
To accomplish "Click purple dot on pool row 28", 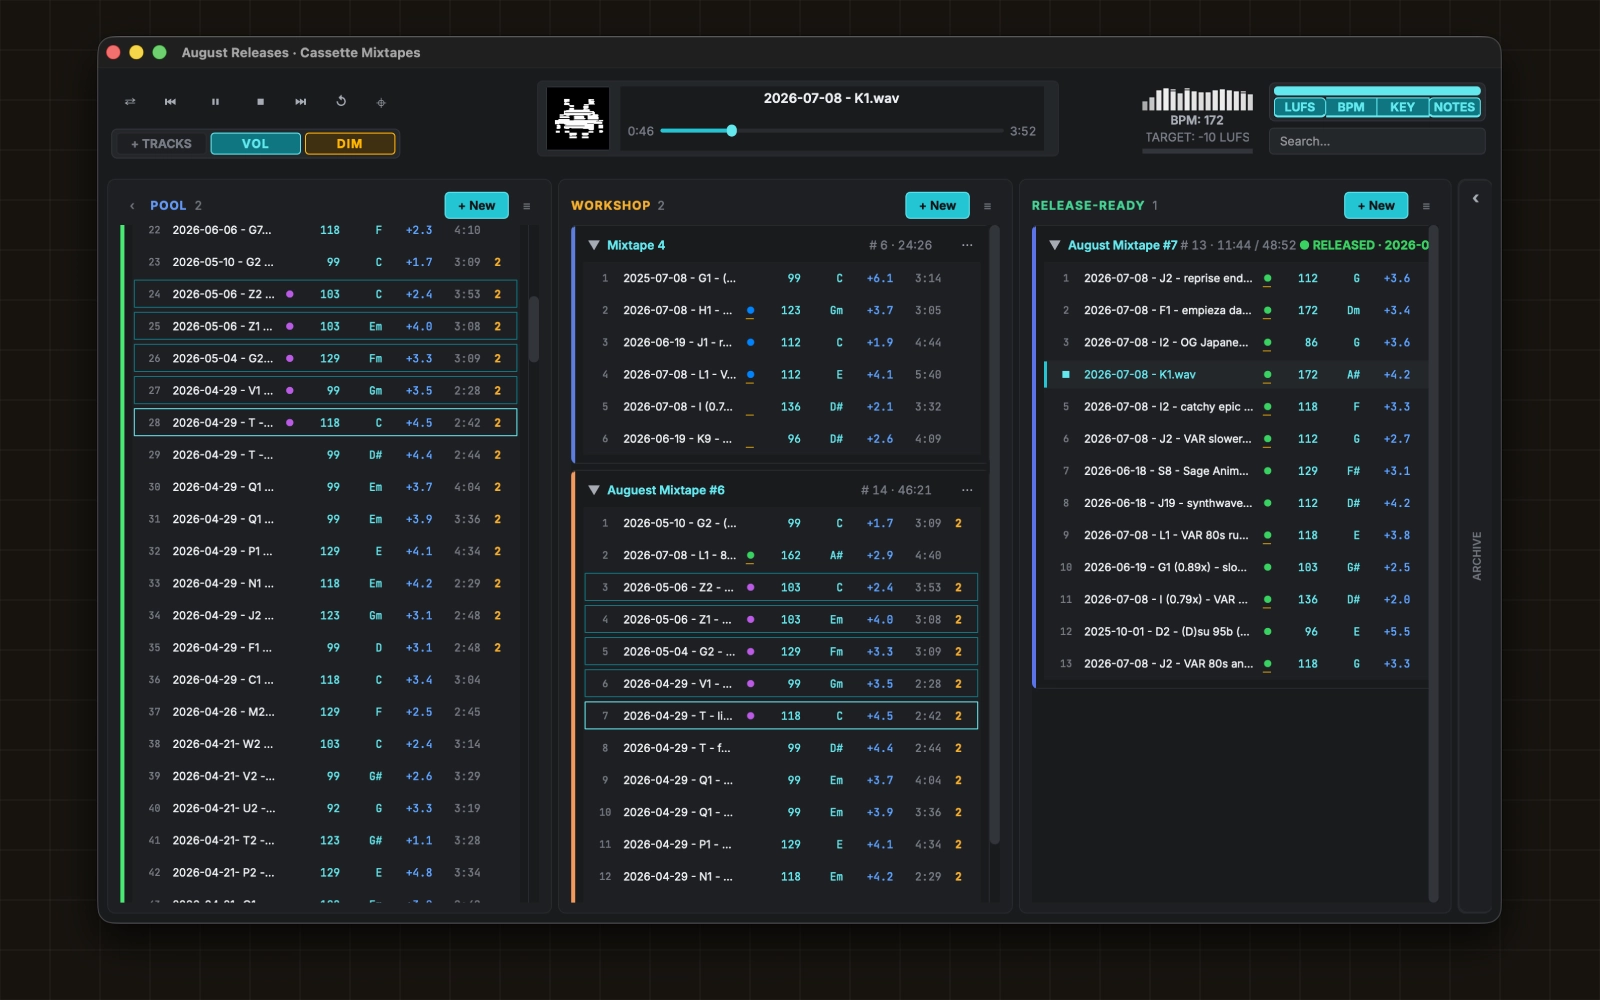I will tap(290, 423).
